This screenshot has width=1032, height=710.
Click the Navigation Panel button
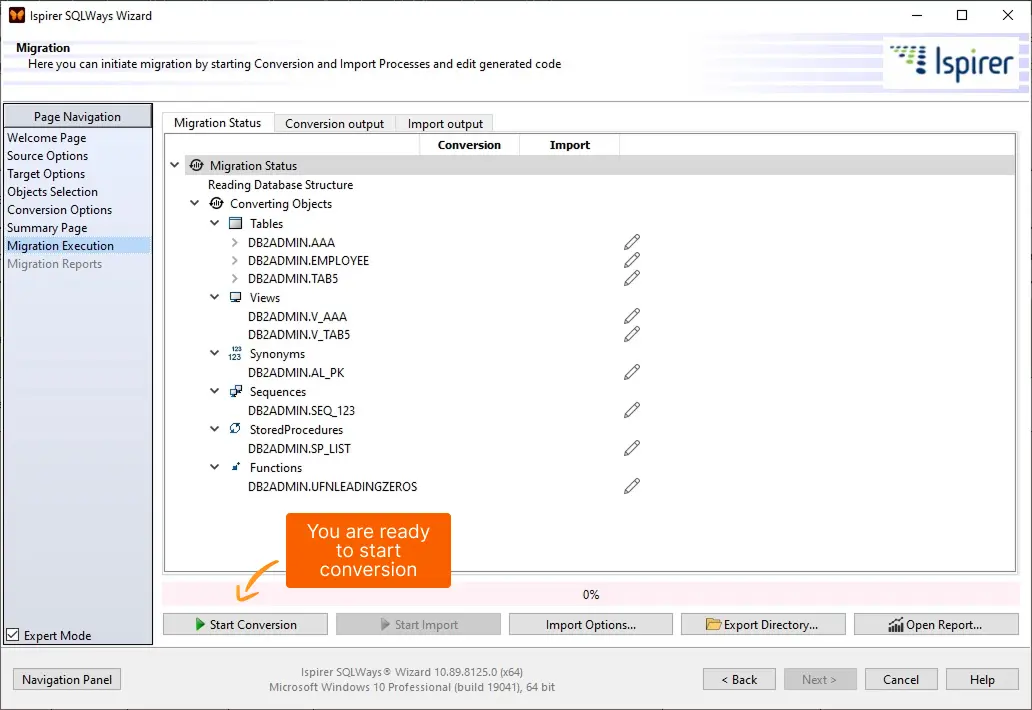point(67,679)
